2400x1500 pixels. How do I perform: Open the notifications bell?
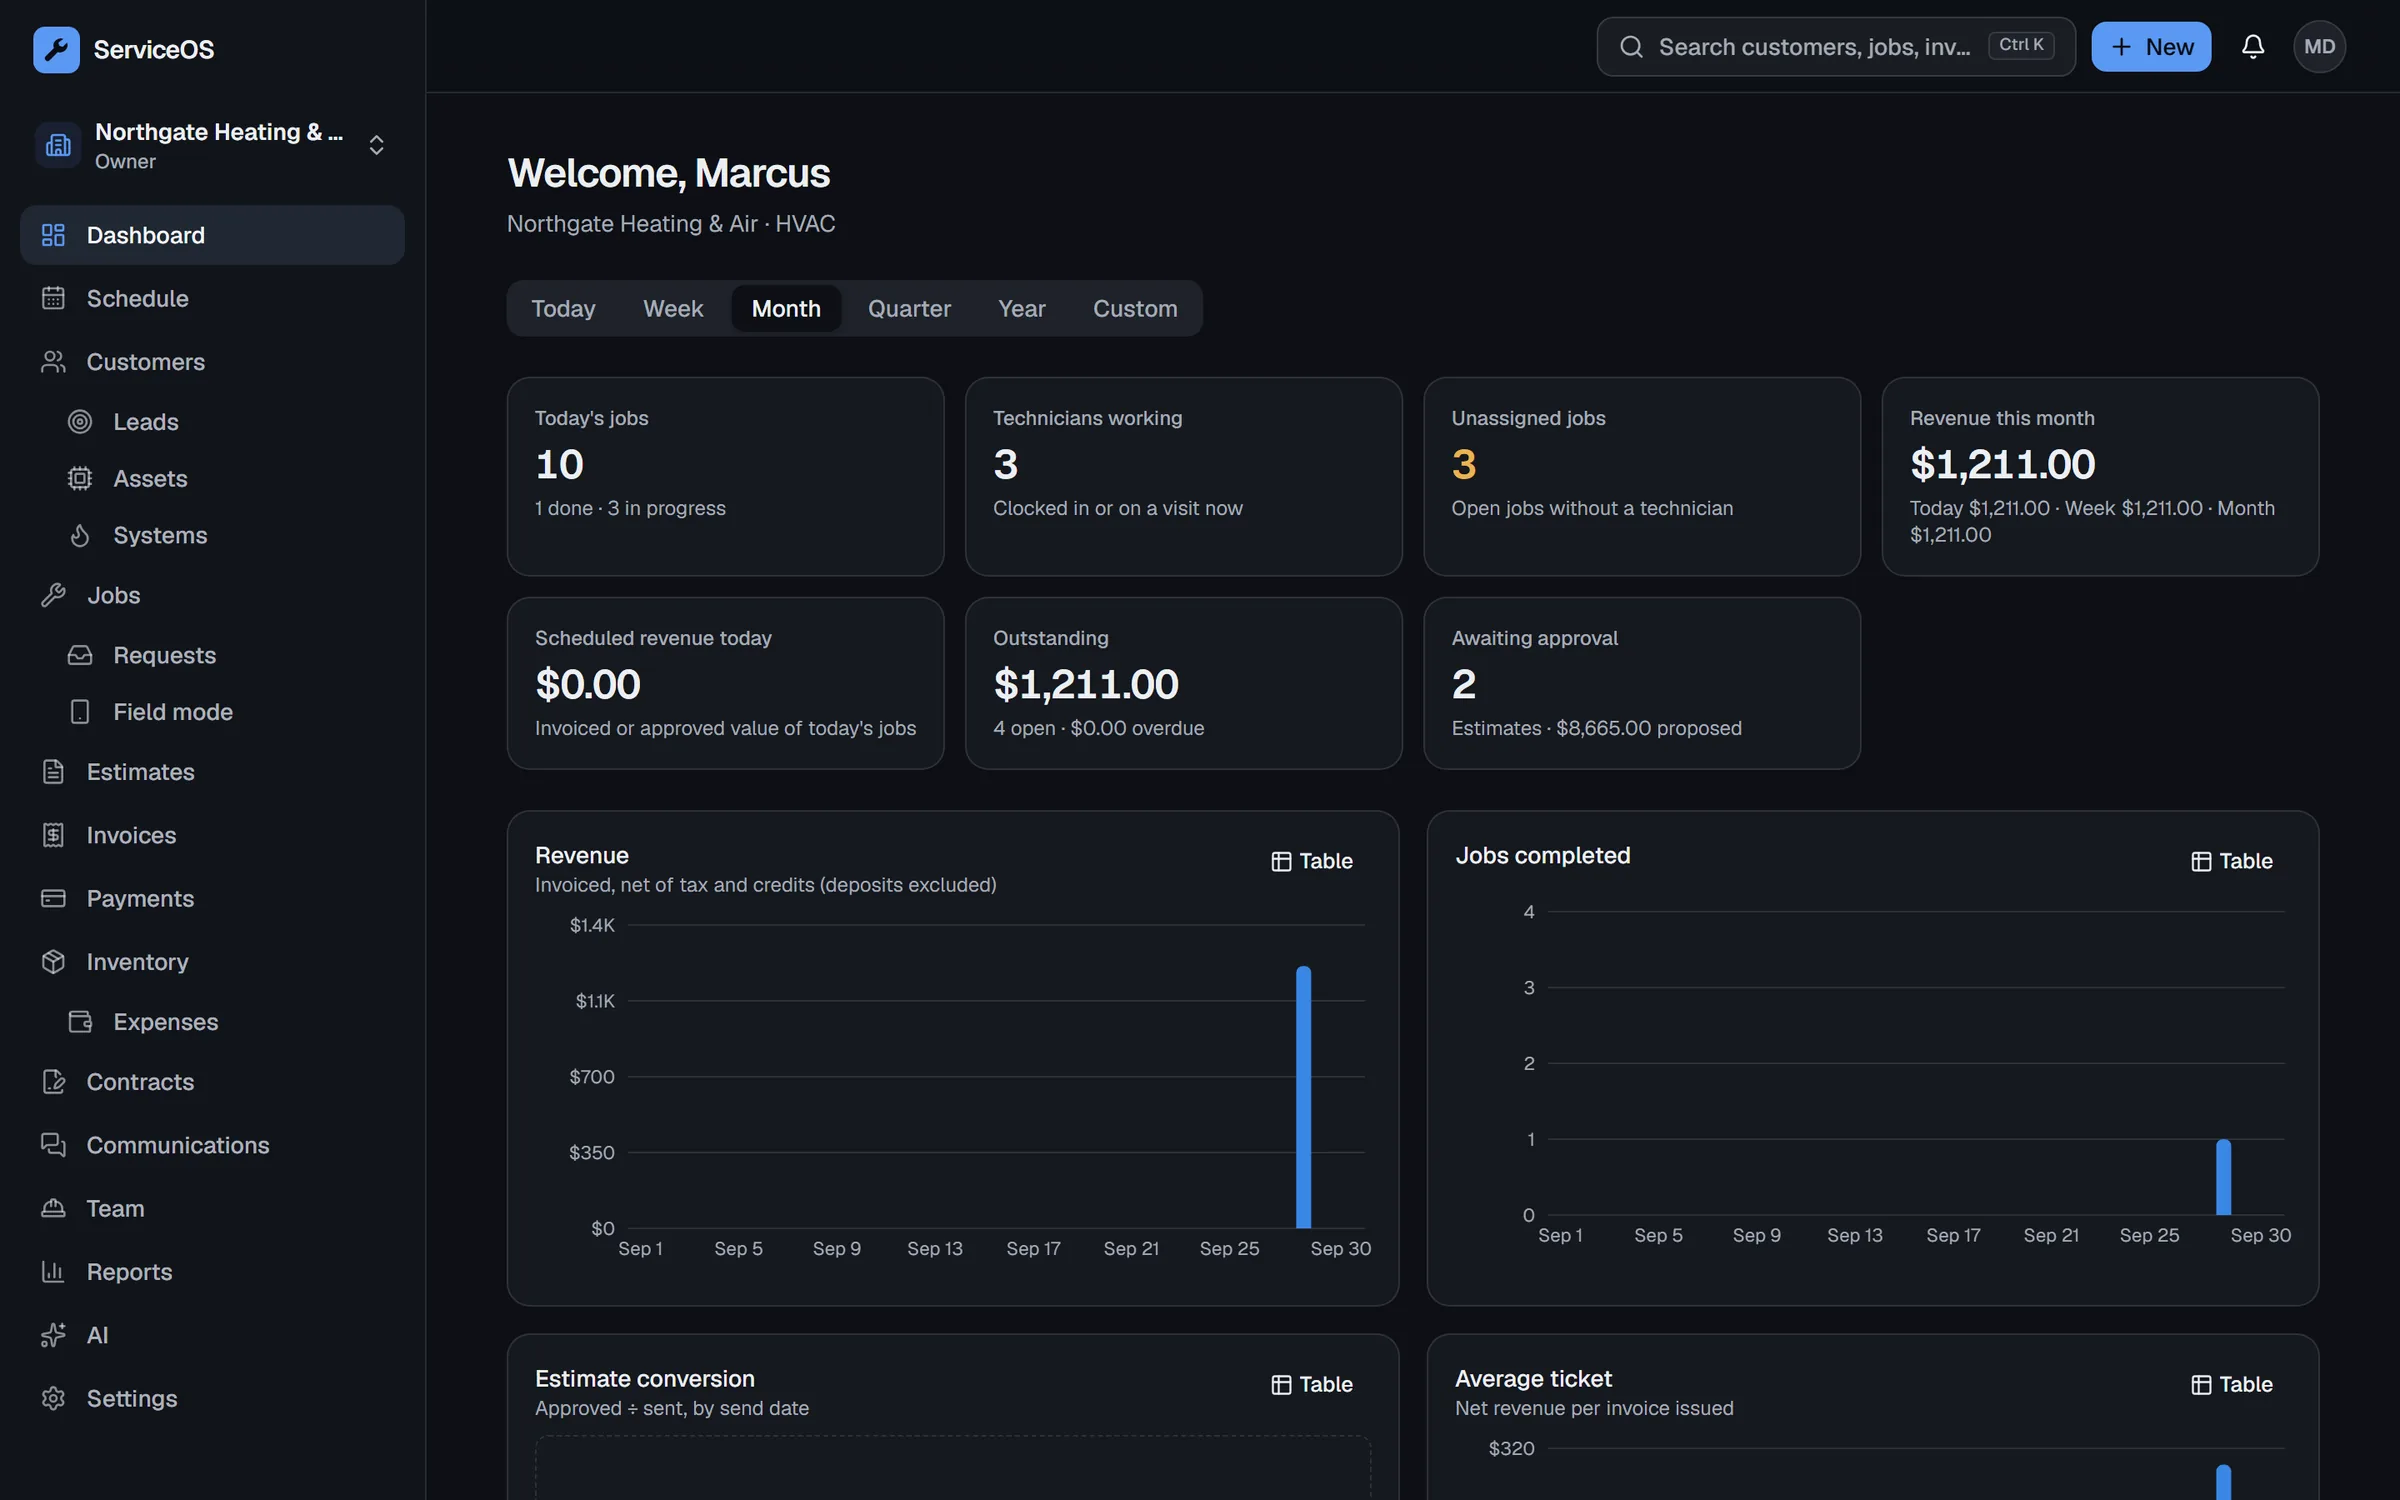pos(2252,47)
